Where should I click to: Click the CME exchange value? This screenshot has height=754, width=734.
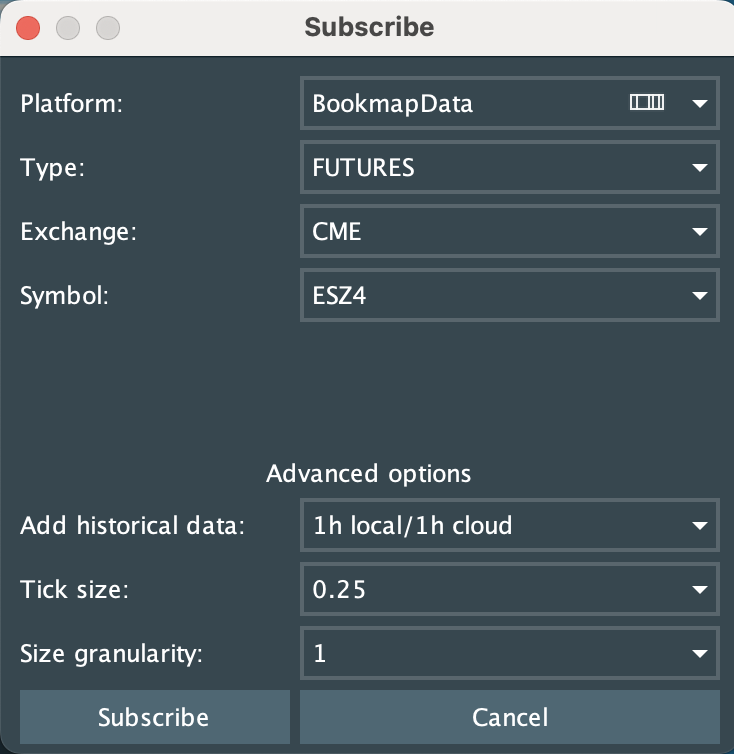pyautogui.click(x=336, y=231)
